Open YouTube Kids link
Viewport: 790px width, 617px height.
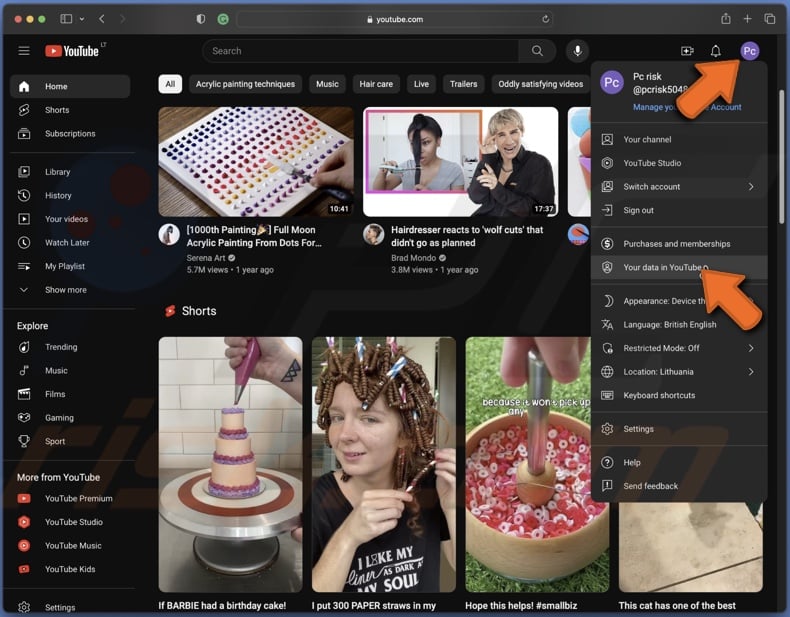(70, 569)
